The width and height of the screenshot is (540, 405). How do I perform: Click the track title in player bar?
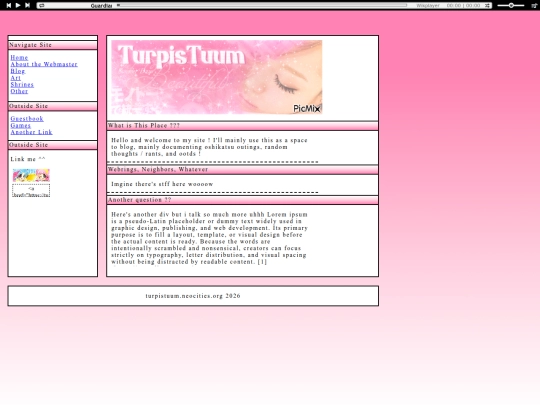pyautogui.click(x=101, y=6)
